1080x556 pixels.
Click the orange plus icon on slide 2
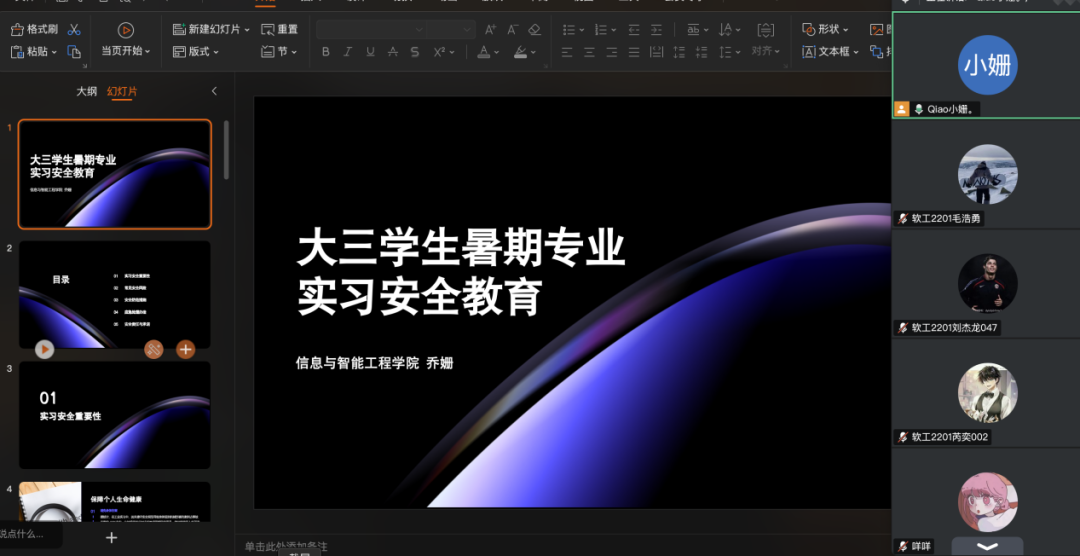185,349
